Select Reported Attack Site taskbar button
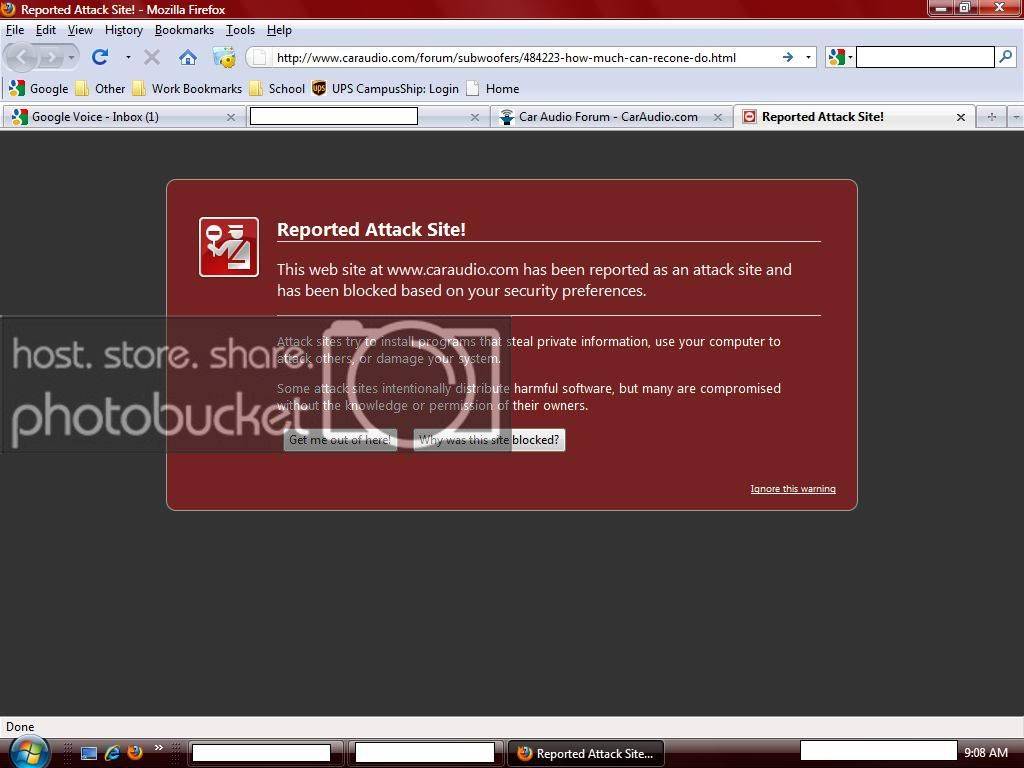This screenshot has width=1024, height=768. click(x=586, y=754)
